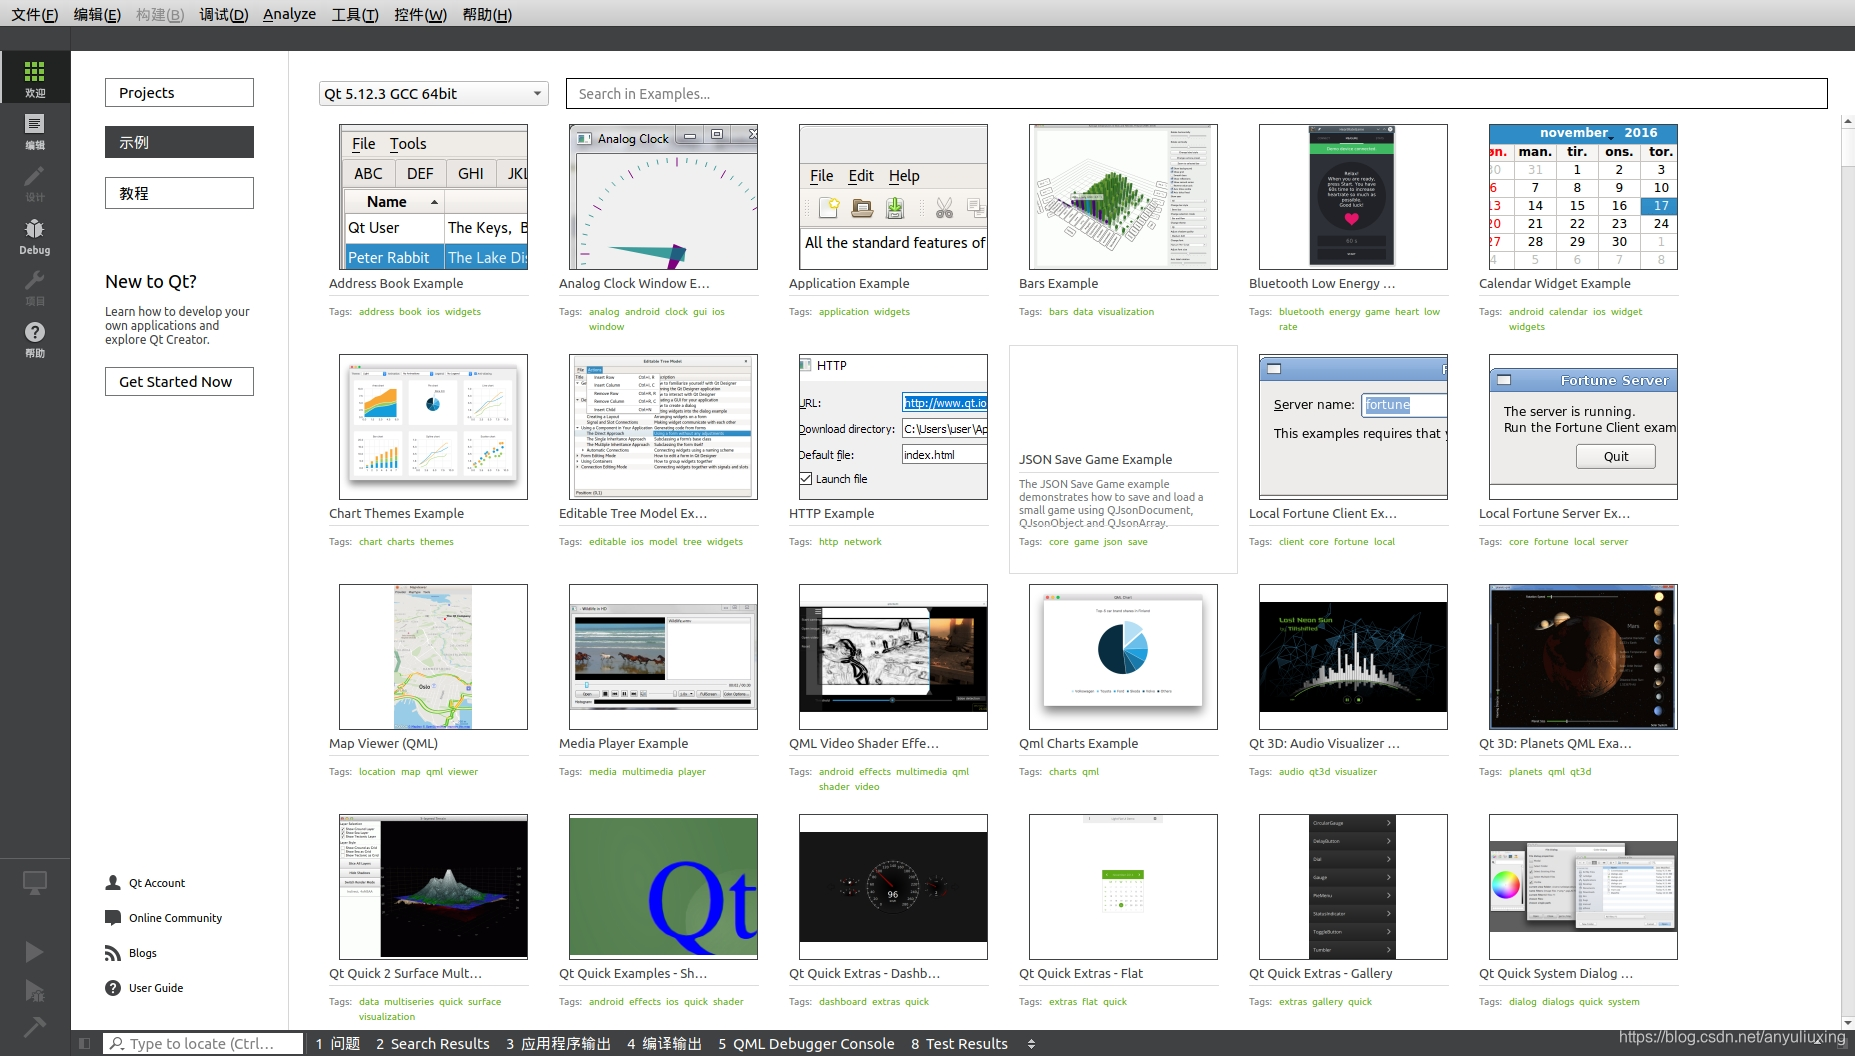Click Start Debugging run icon

(x=34, y=990)
